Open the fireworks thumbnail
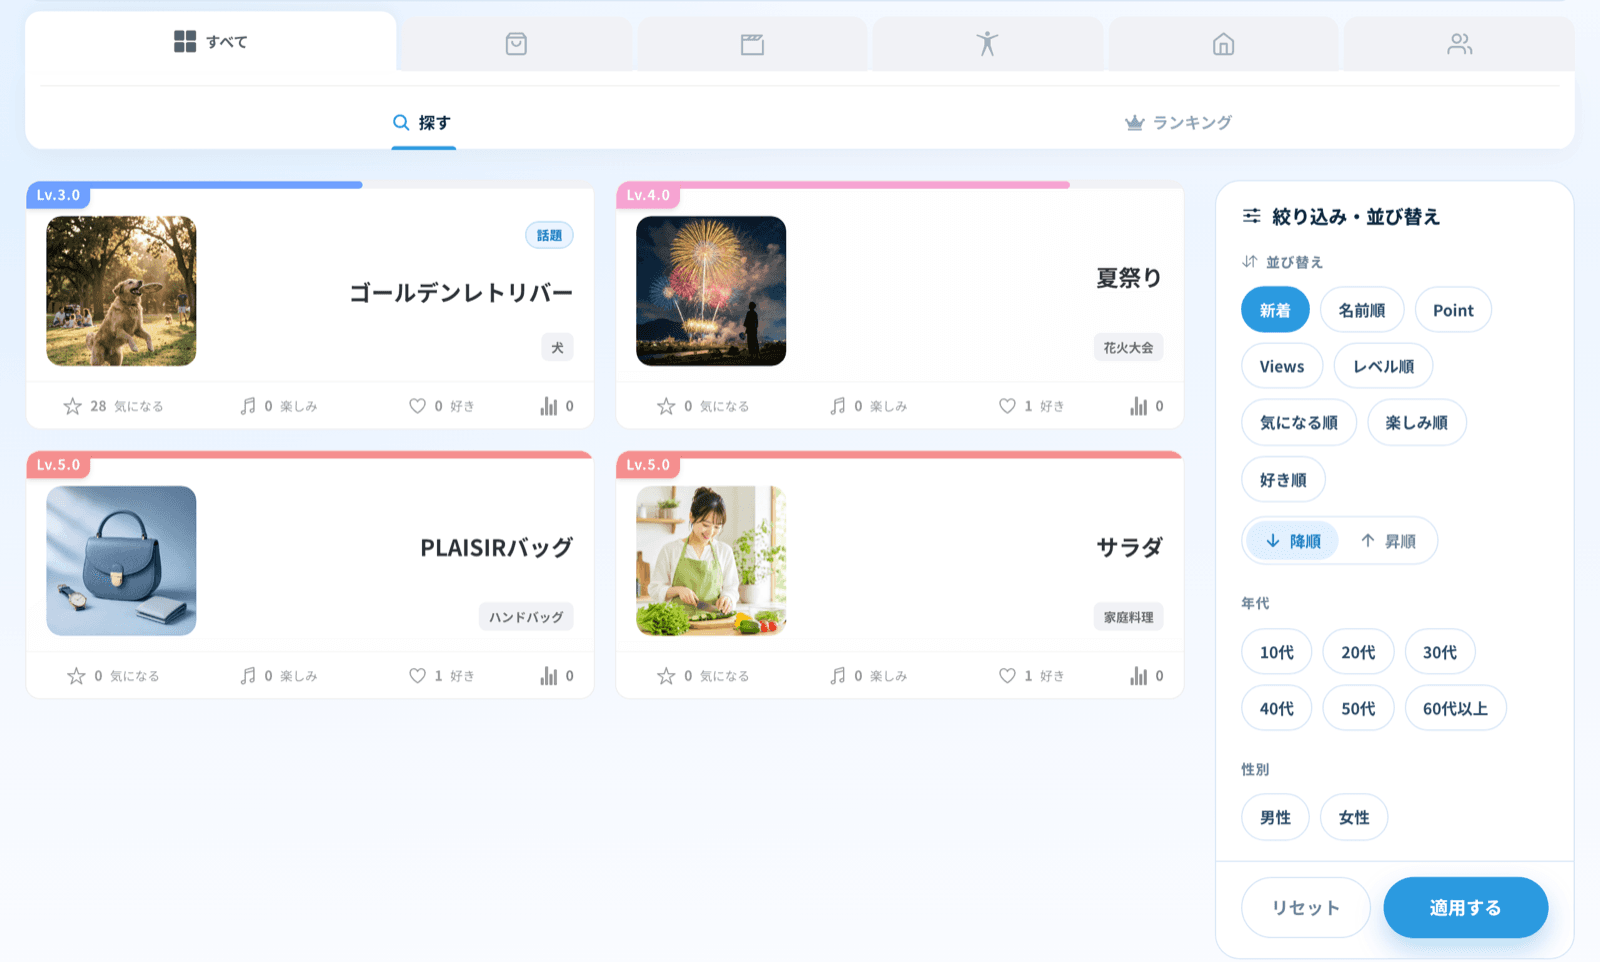This screenshot has height=962, width=1600. click(711, 291)
